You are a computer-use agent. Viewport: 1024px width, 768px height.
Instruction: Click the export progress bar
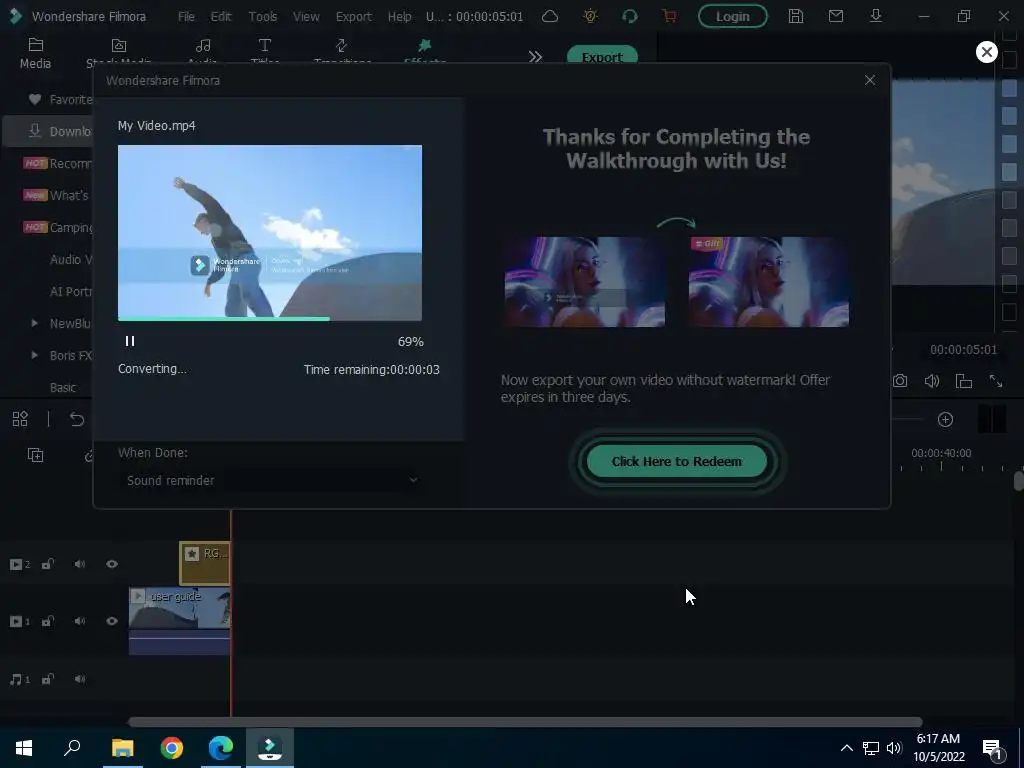[x=270, y=319]
